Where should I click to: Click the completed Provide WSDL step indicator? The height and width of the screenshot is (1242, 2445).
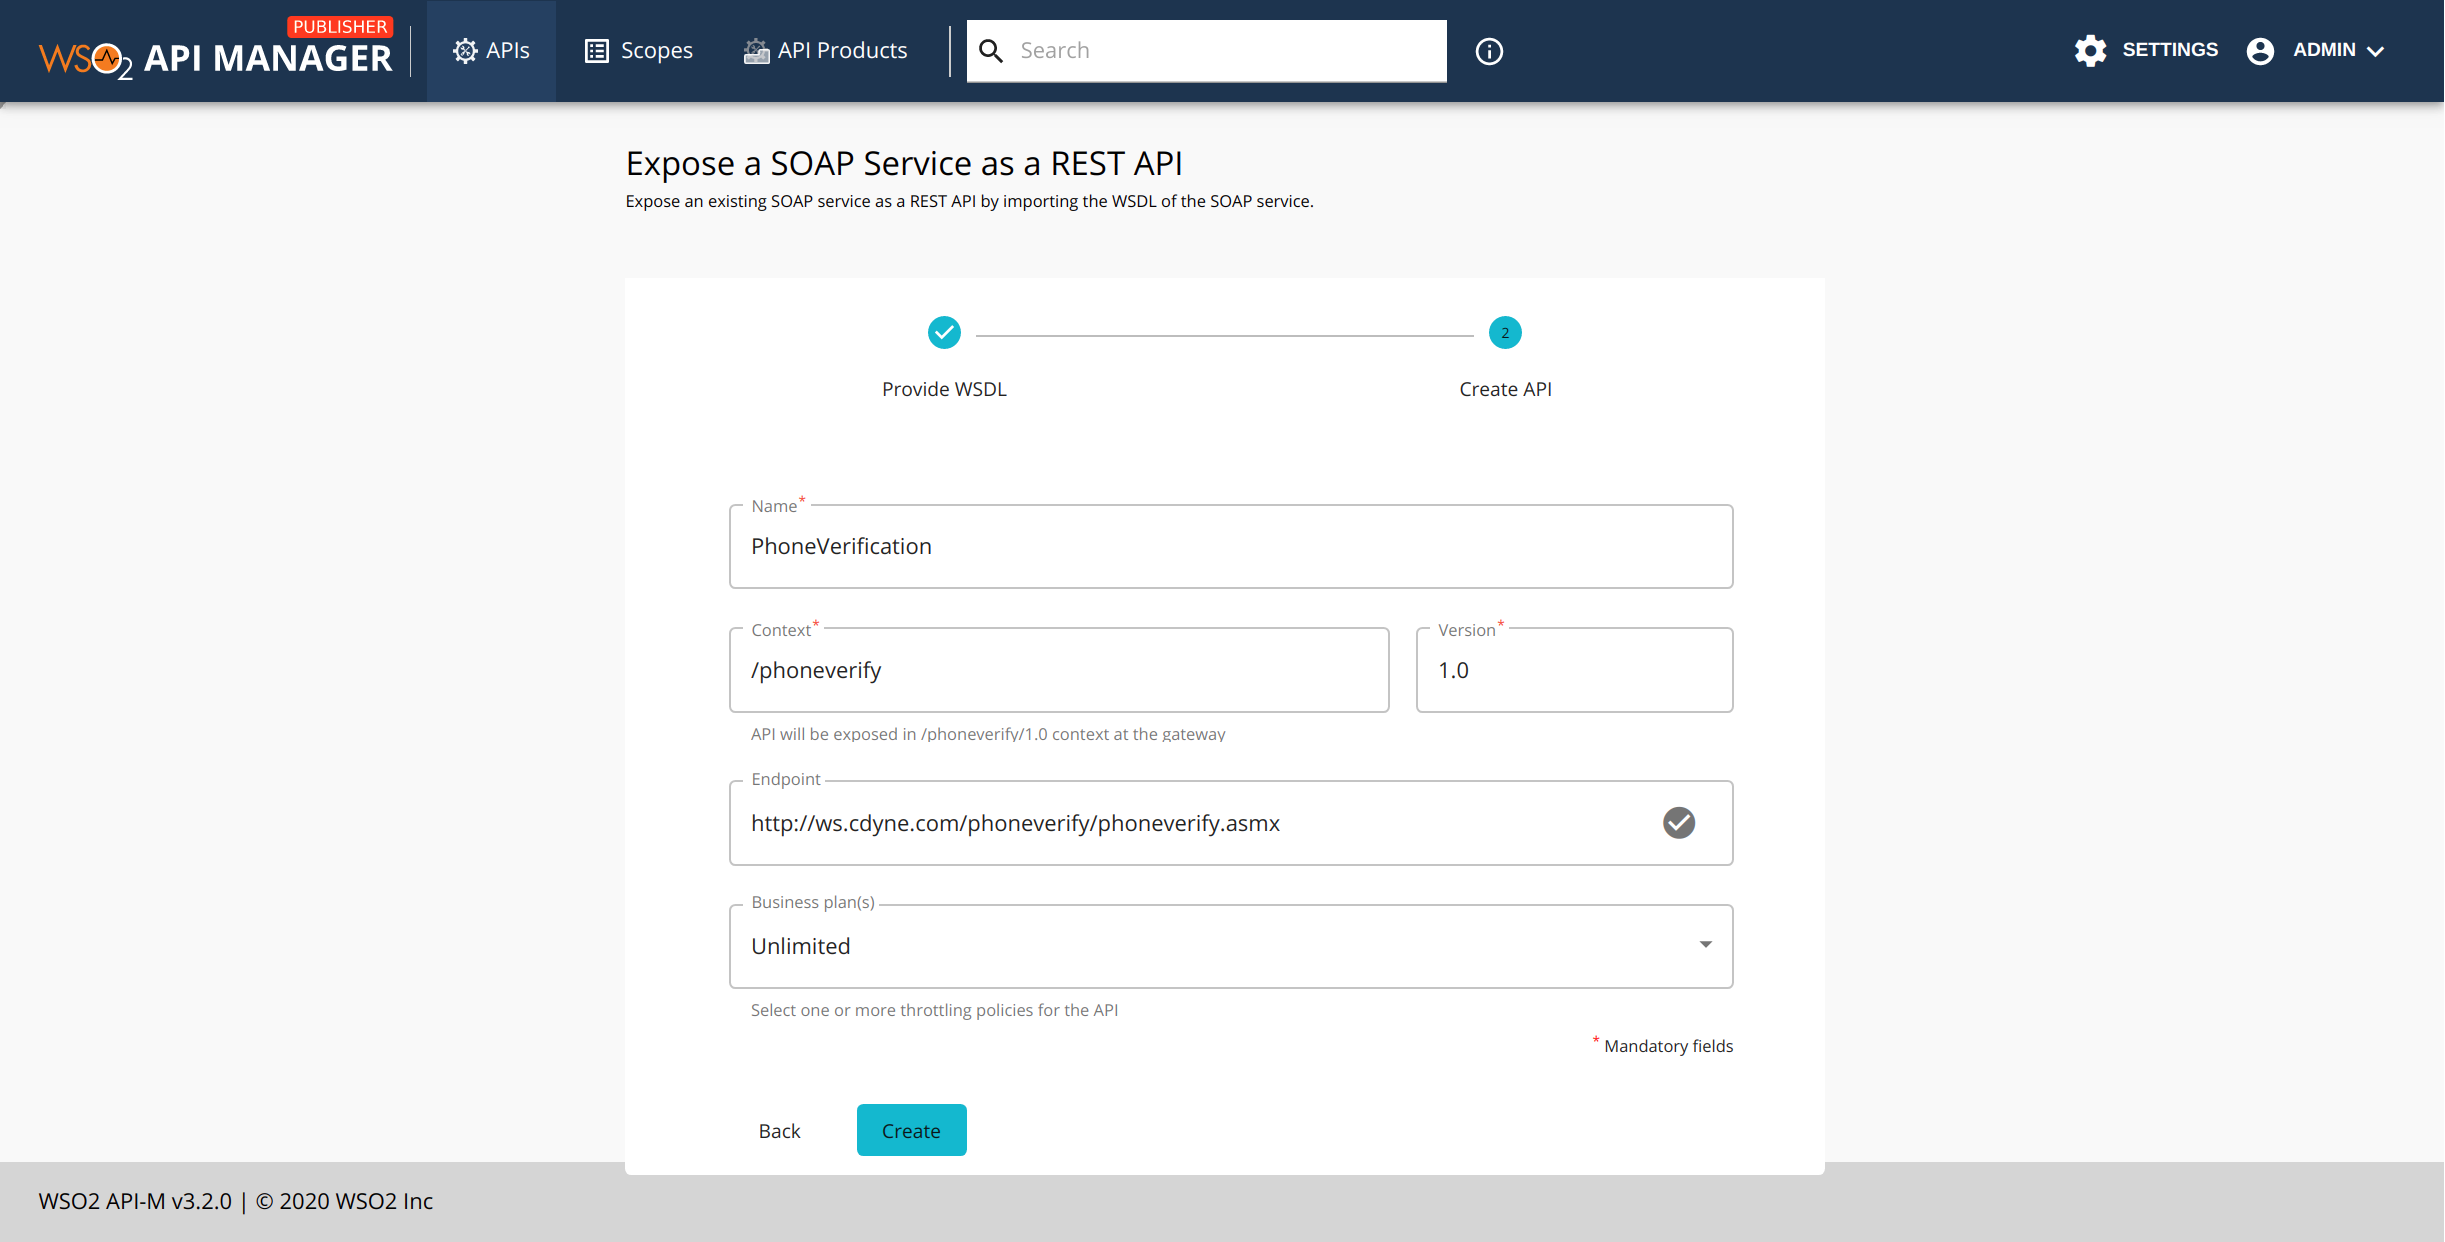click(943, 332)
